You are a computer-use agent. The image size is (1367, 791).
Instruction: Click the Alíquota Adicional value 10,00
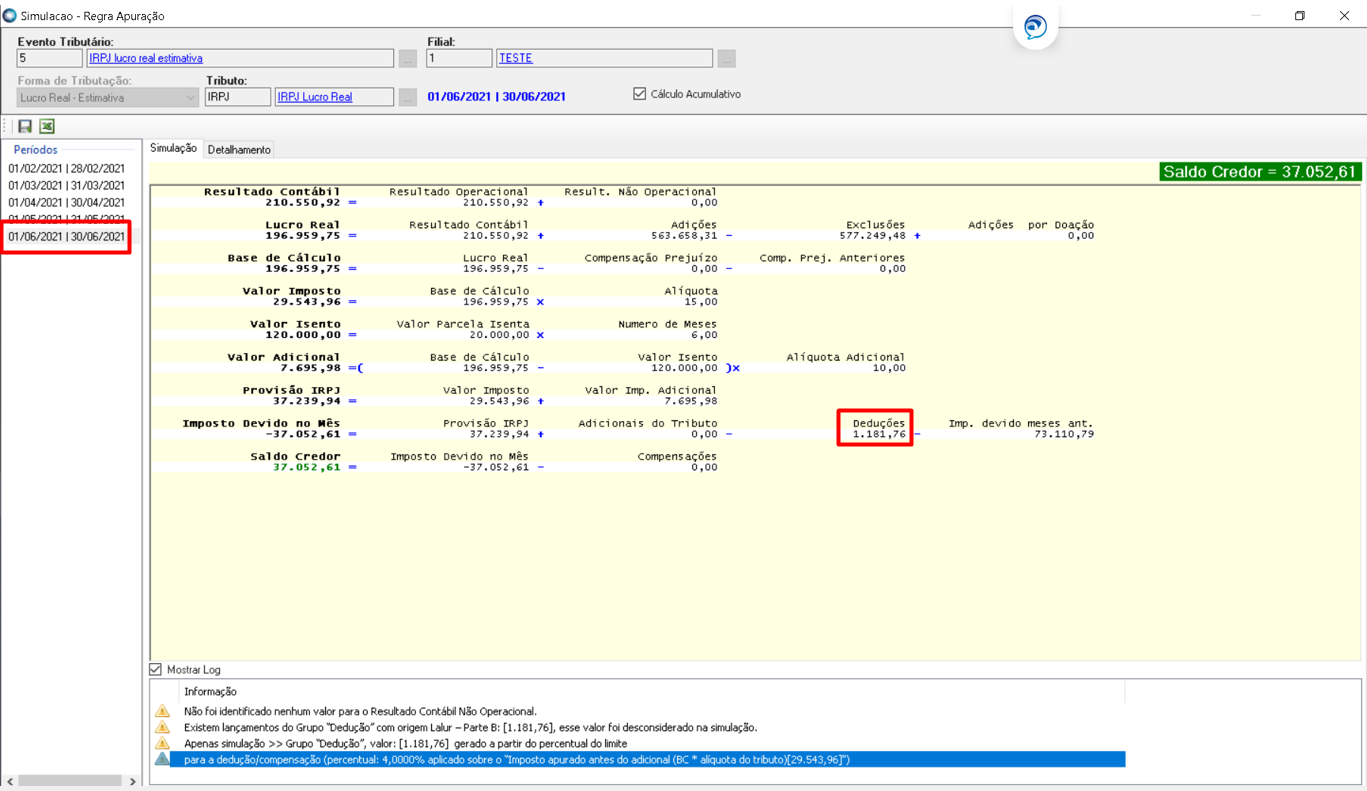[889, 368]
